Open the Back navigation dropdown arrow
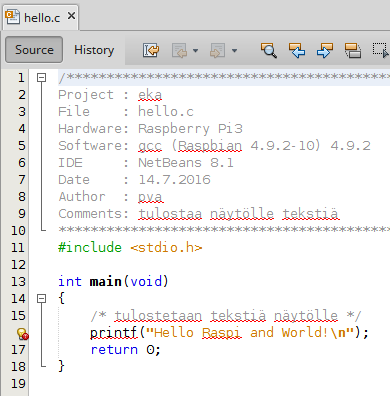Screen dimensions: 390x396 pos(195,51)
